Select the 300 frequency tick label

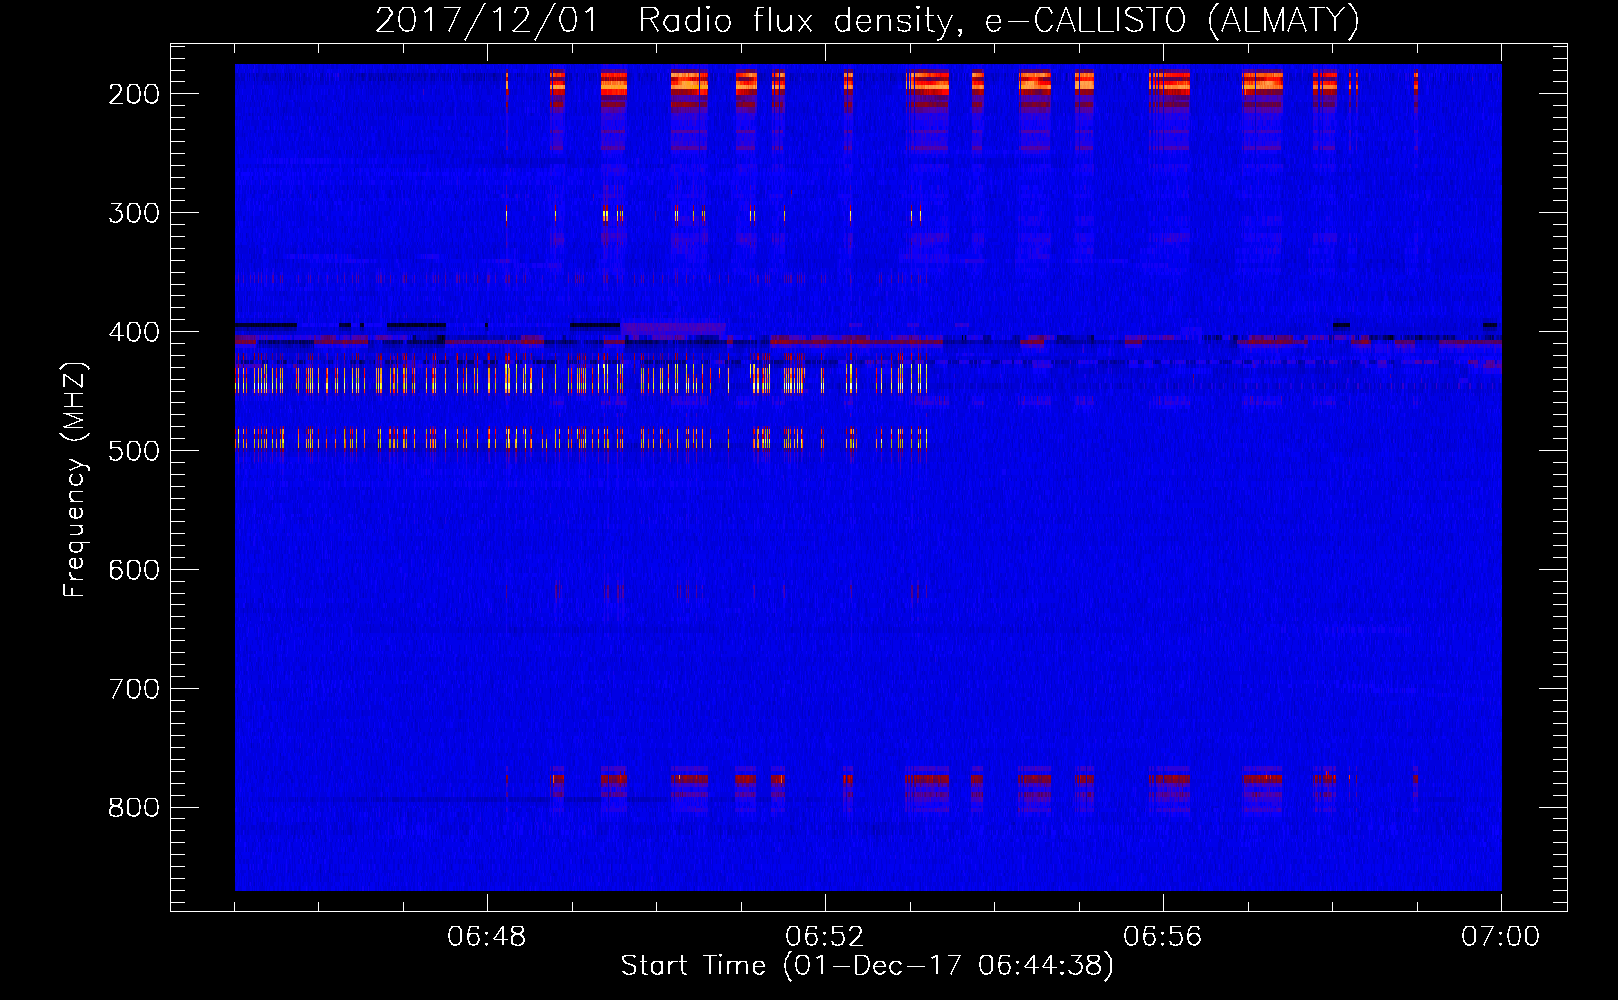click(134, 213)
